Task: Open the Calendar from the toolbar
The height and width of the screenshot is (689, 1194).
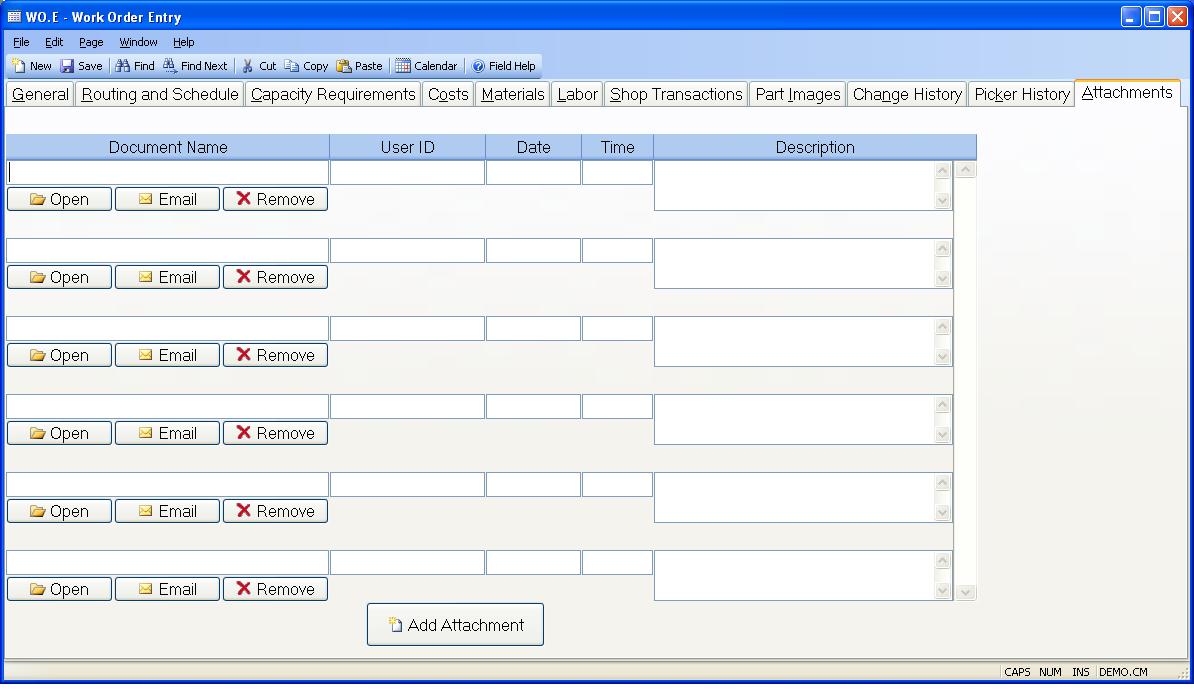Action: coord(403,66)
